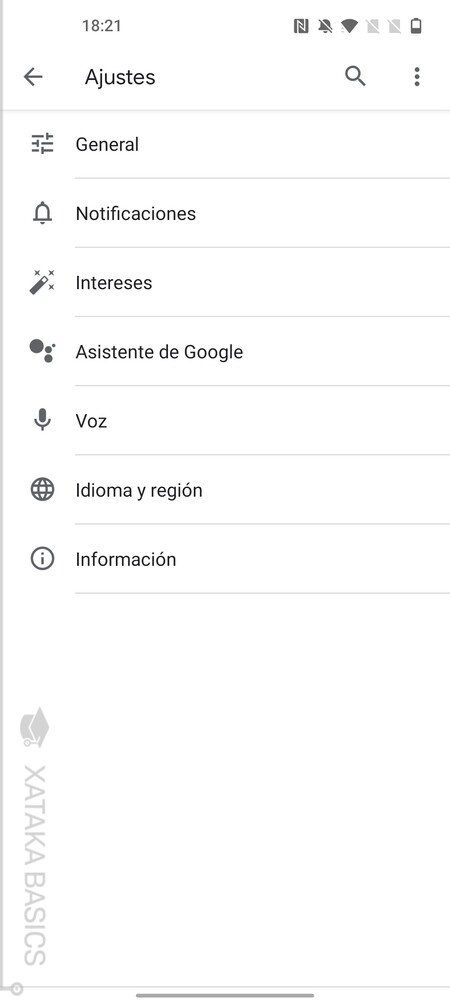Open Asistente de Google settings
The image size is (450, 1005).
pyautogui.click(x=225, y=351)
